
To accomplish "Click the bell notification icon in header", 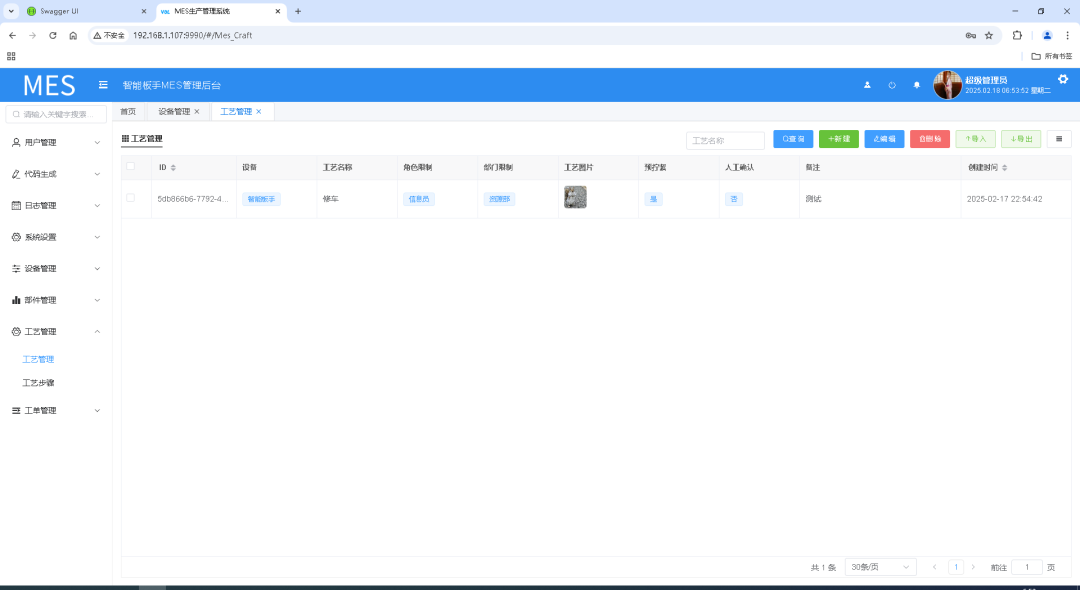I will [x=917, y=85].
